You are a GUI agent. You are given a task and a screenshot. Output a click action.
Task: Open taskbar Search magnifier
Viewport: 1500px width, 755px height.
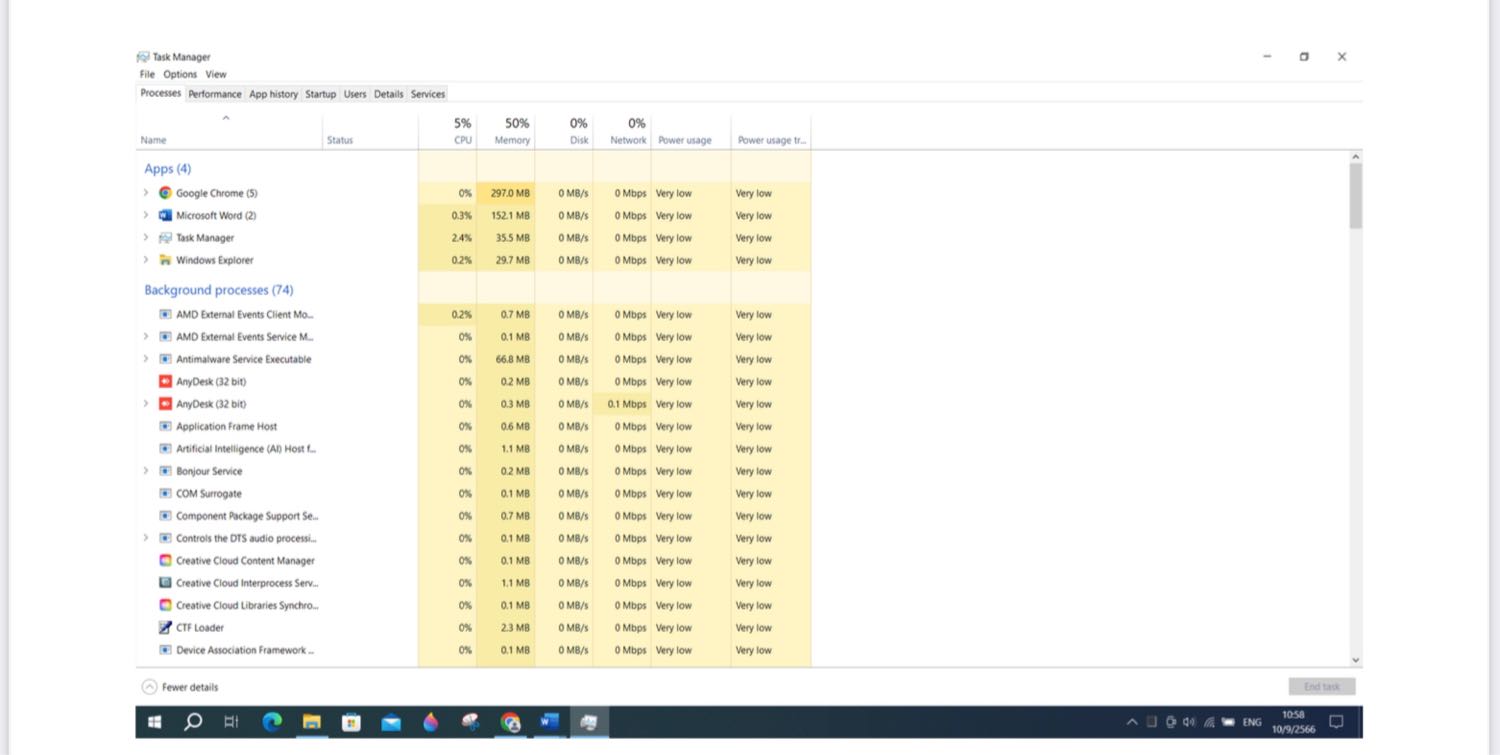193,722
